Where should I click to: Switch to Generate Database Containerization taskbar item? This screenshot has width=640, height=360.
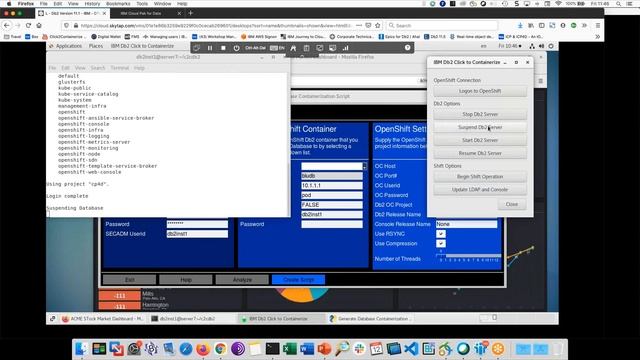pyautogui.click(x=371, y=318)
